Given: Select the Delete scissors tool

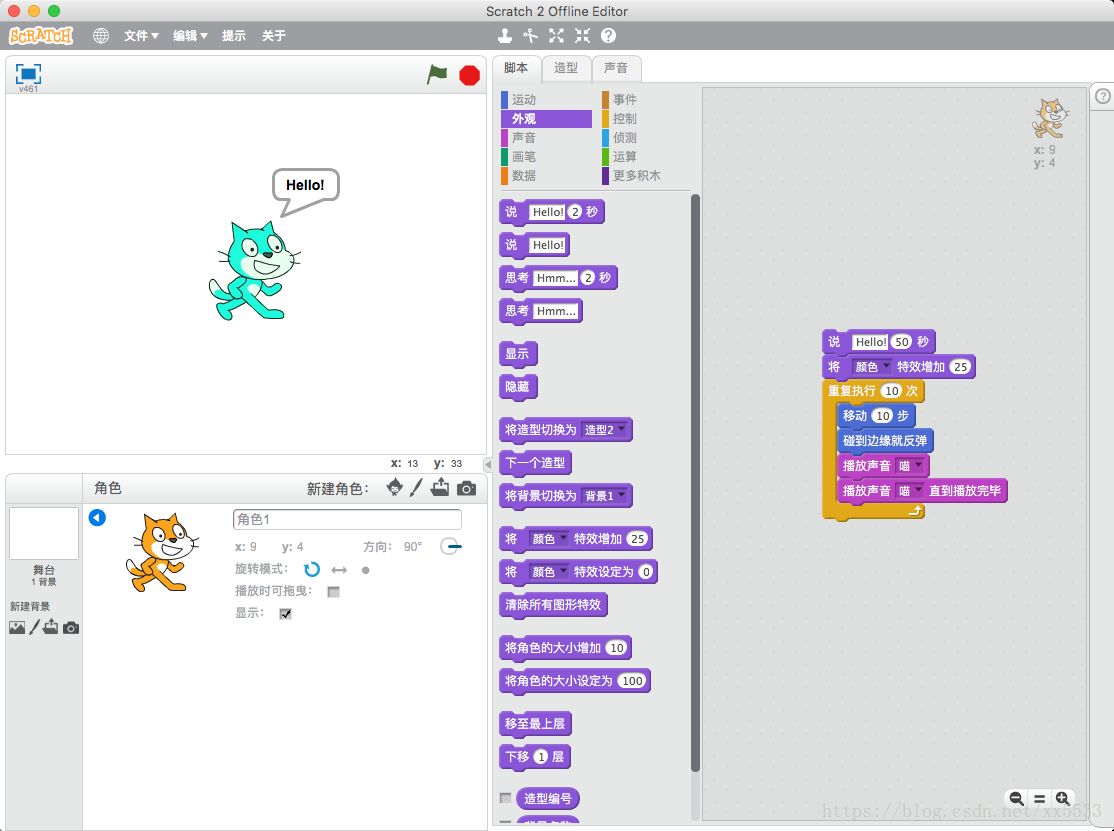Looking at the screenshot, I should (x=531, y=36).
